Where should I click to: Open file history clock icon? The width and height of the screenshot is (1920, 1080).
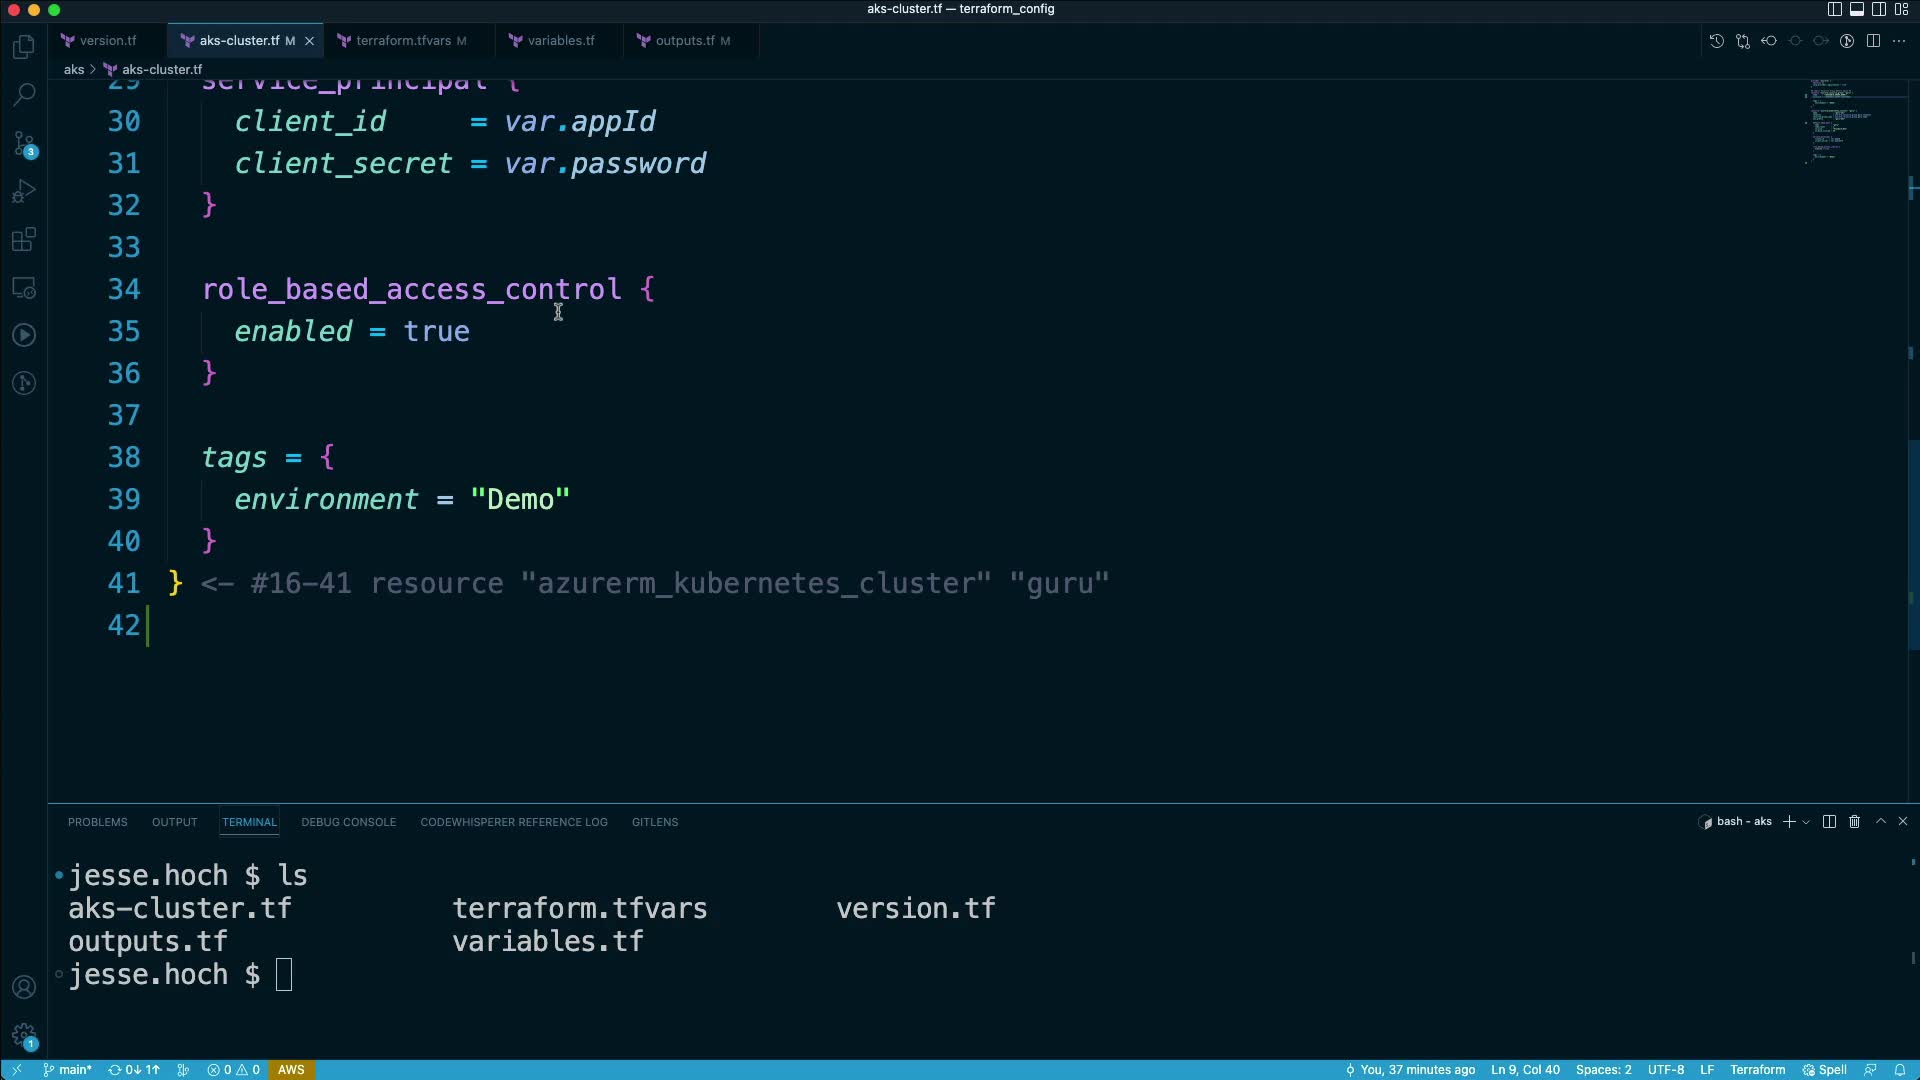tap(1716, 41)
